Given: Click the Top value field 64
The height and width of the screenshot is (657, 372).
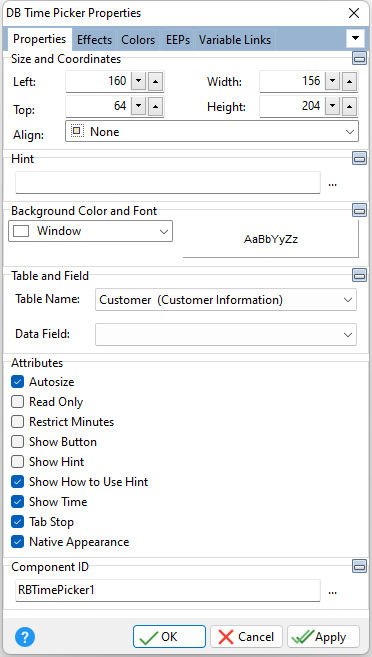Looking at the screenshot, I should tap(98, 107).
